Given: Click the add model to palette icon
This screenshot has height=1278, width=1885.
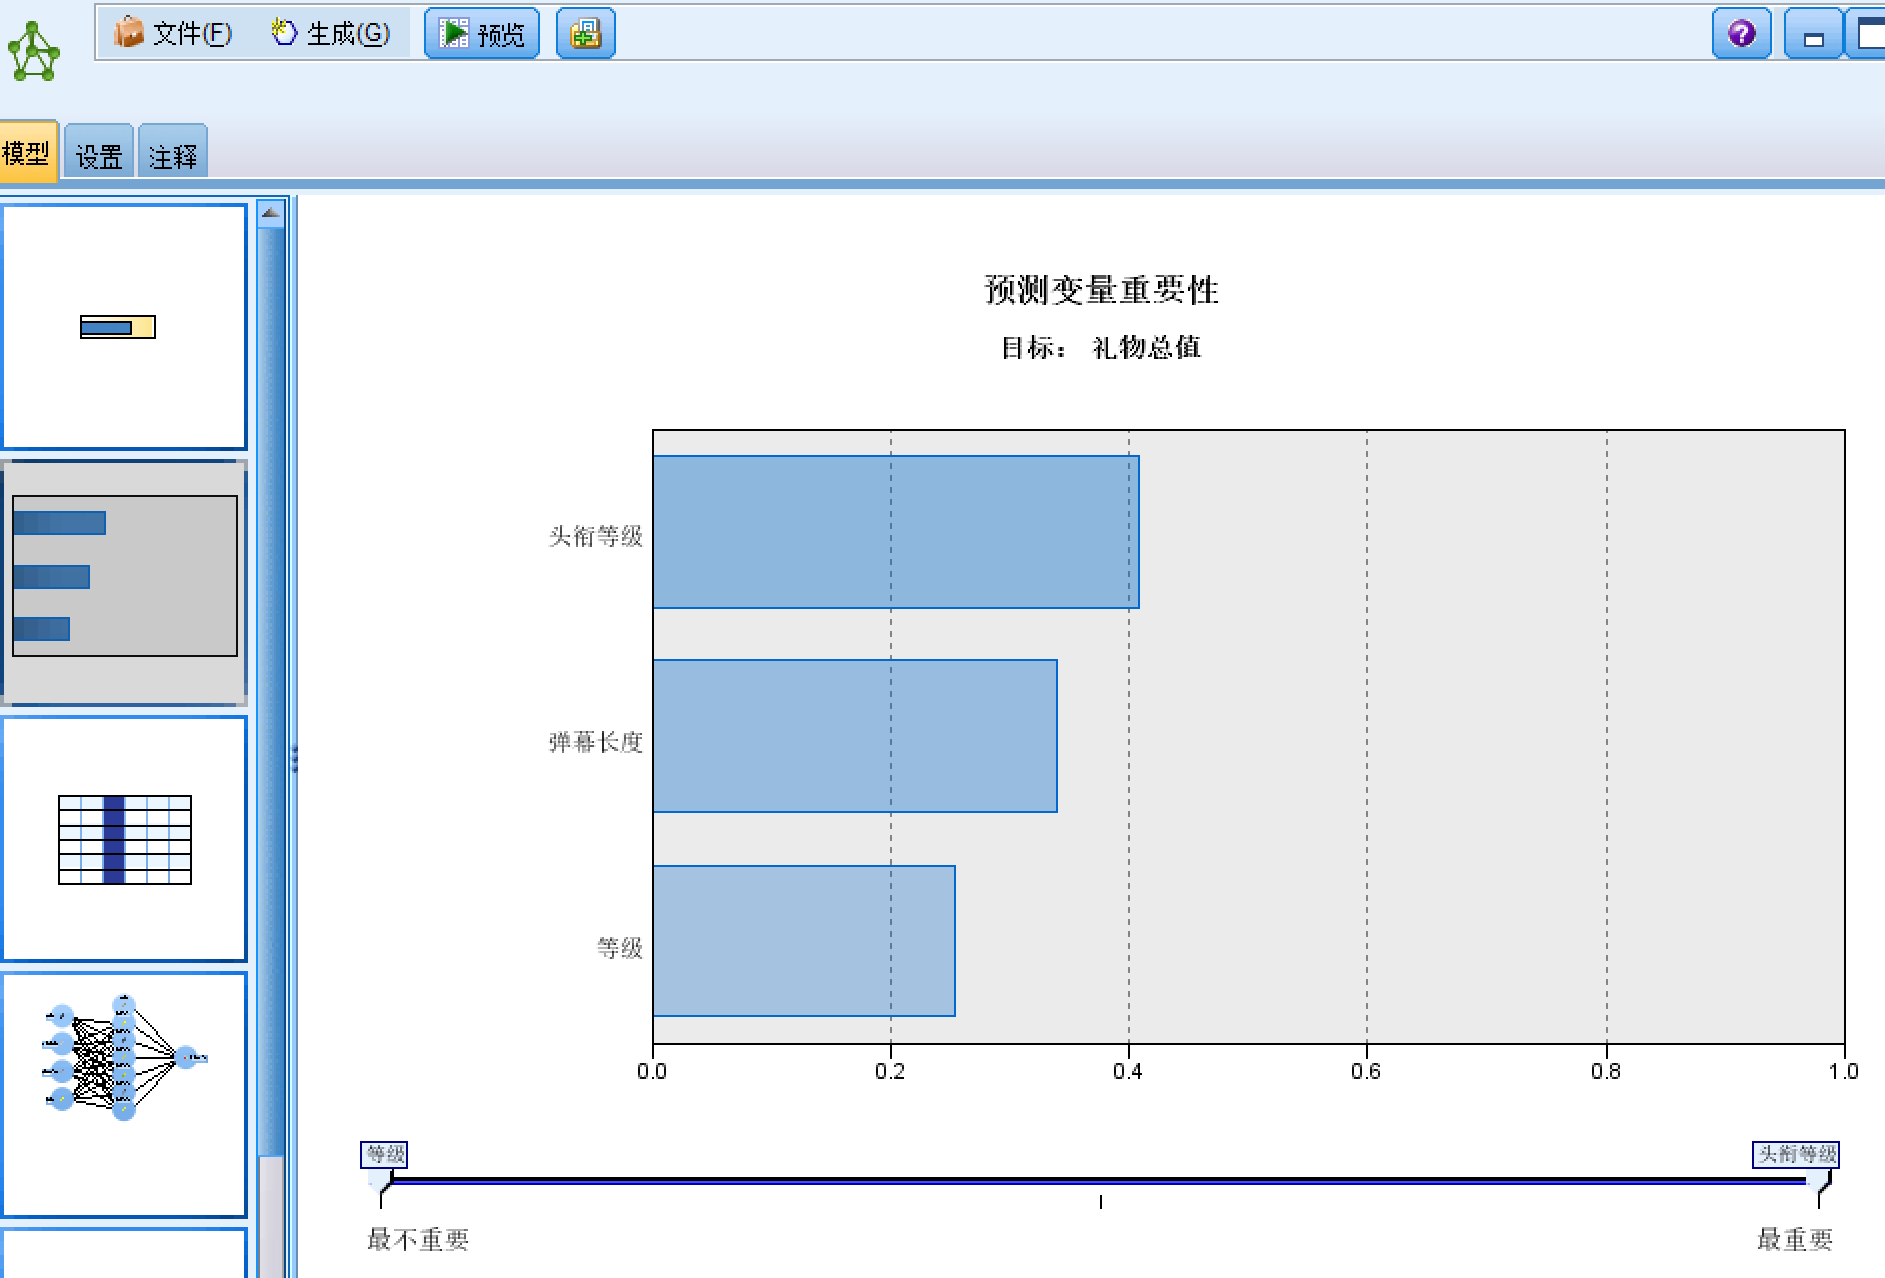Looking at the screenshot, I should (585, 33).
